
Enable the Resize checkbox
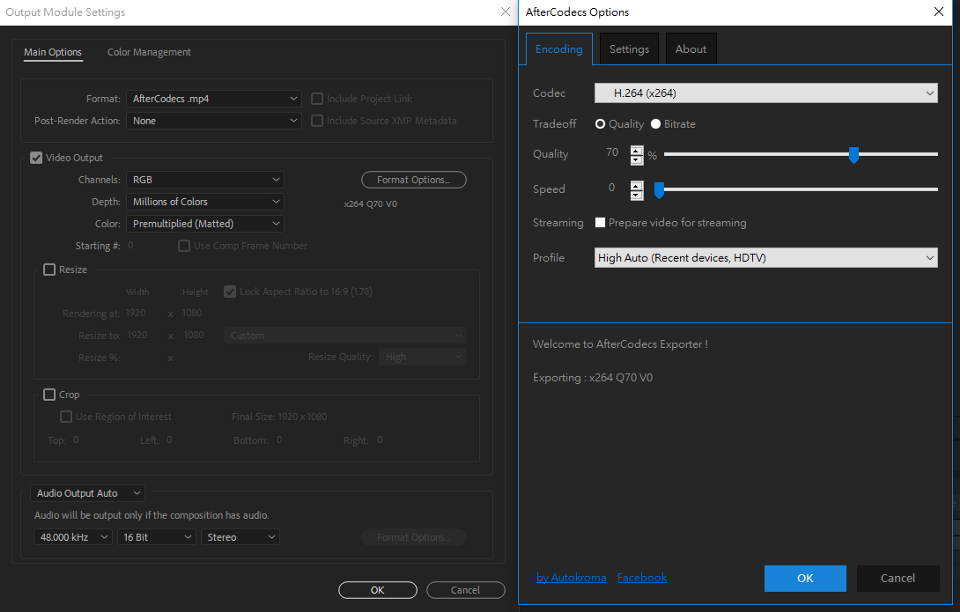(50, 270)
